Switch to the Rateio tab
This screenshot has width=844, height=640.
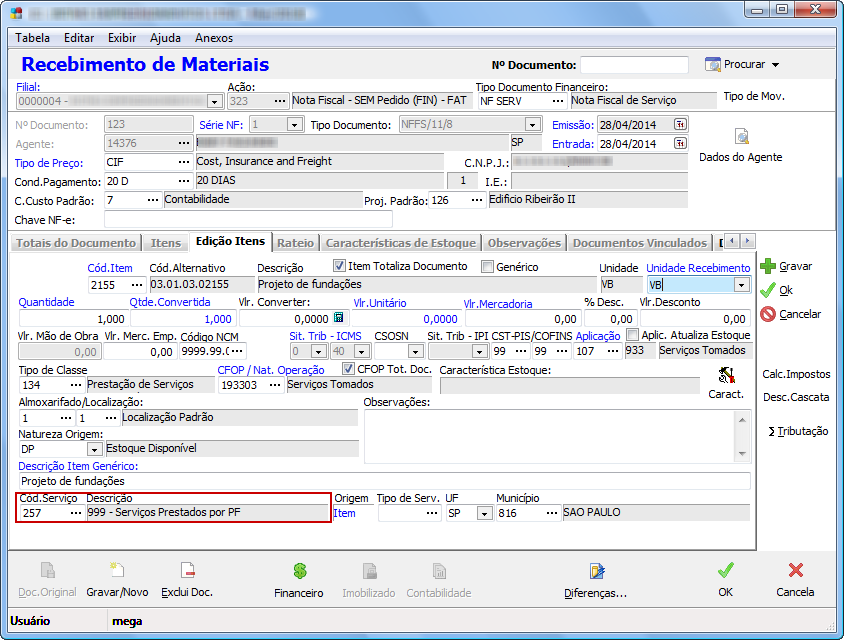tap(295, 242)
